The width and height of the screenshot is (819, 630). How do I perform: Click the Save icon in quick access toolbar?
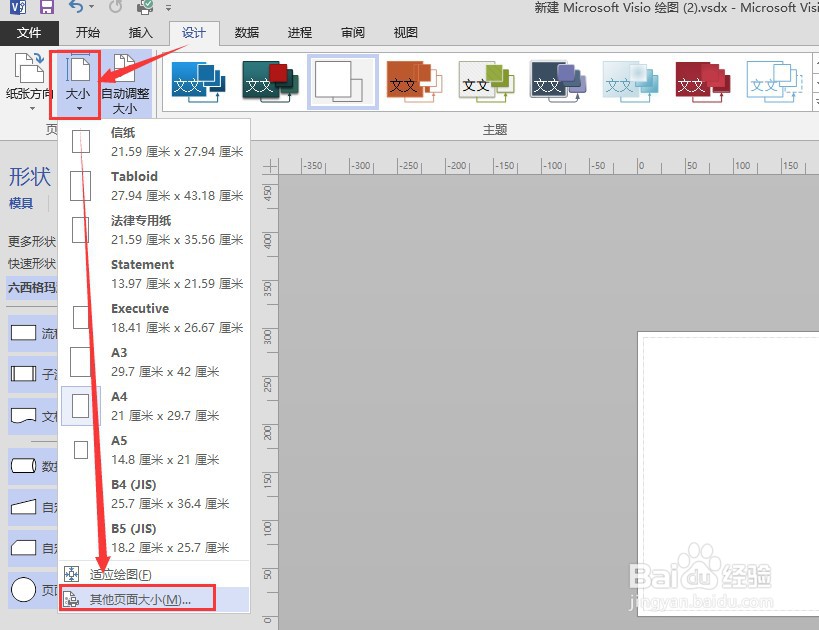(x=50, y=6)
